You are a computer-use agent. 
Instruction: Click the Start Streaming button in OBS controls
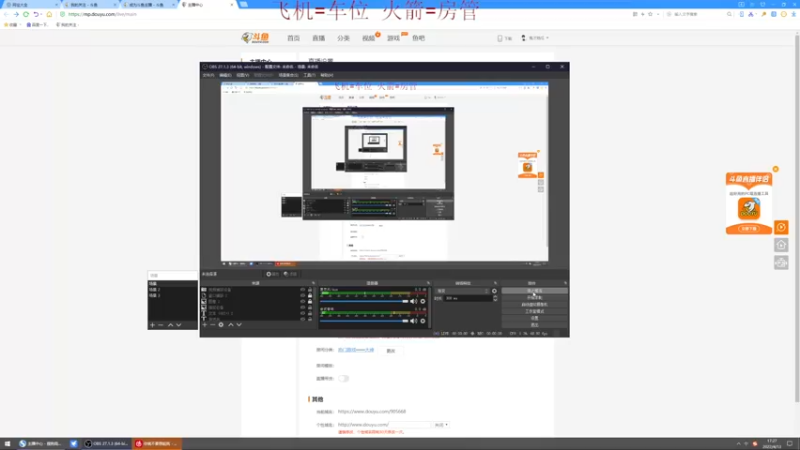coord(534,290)
